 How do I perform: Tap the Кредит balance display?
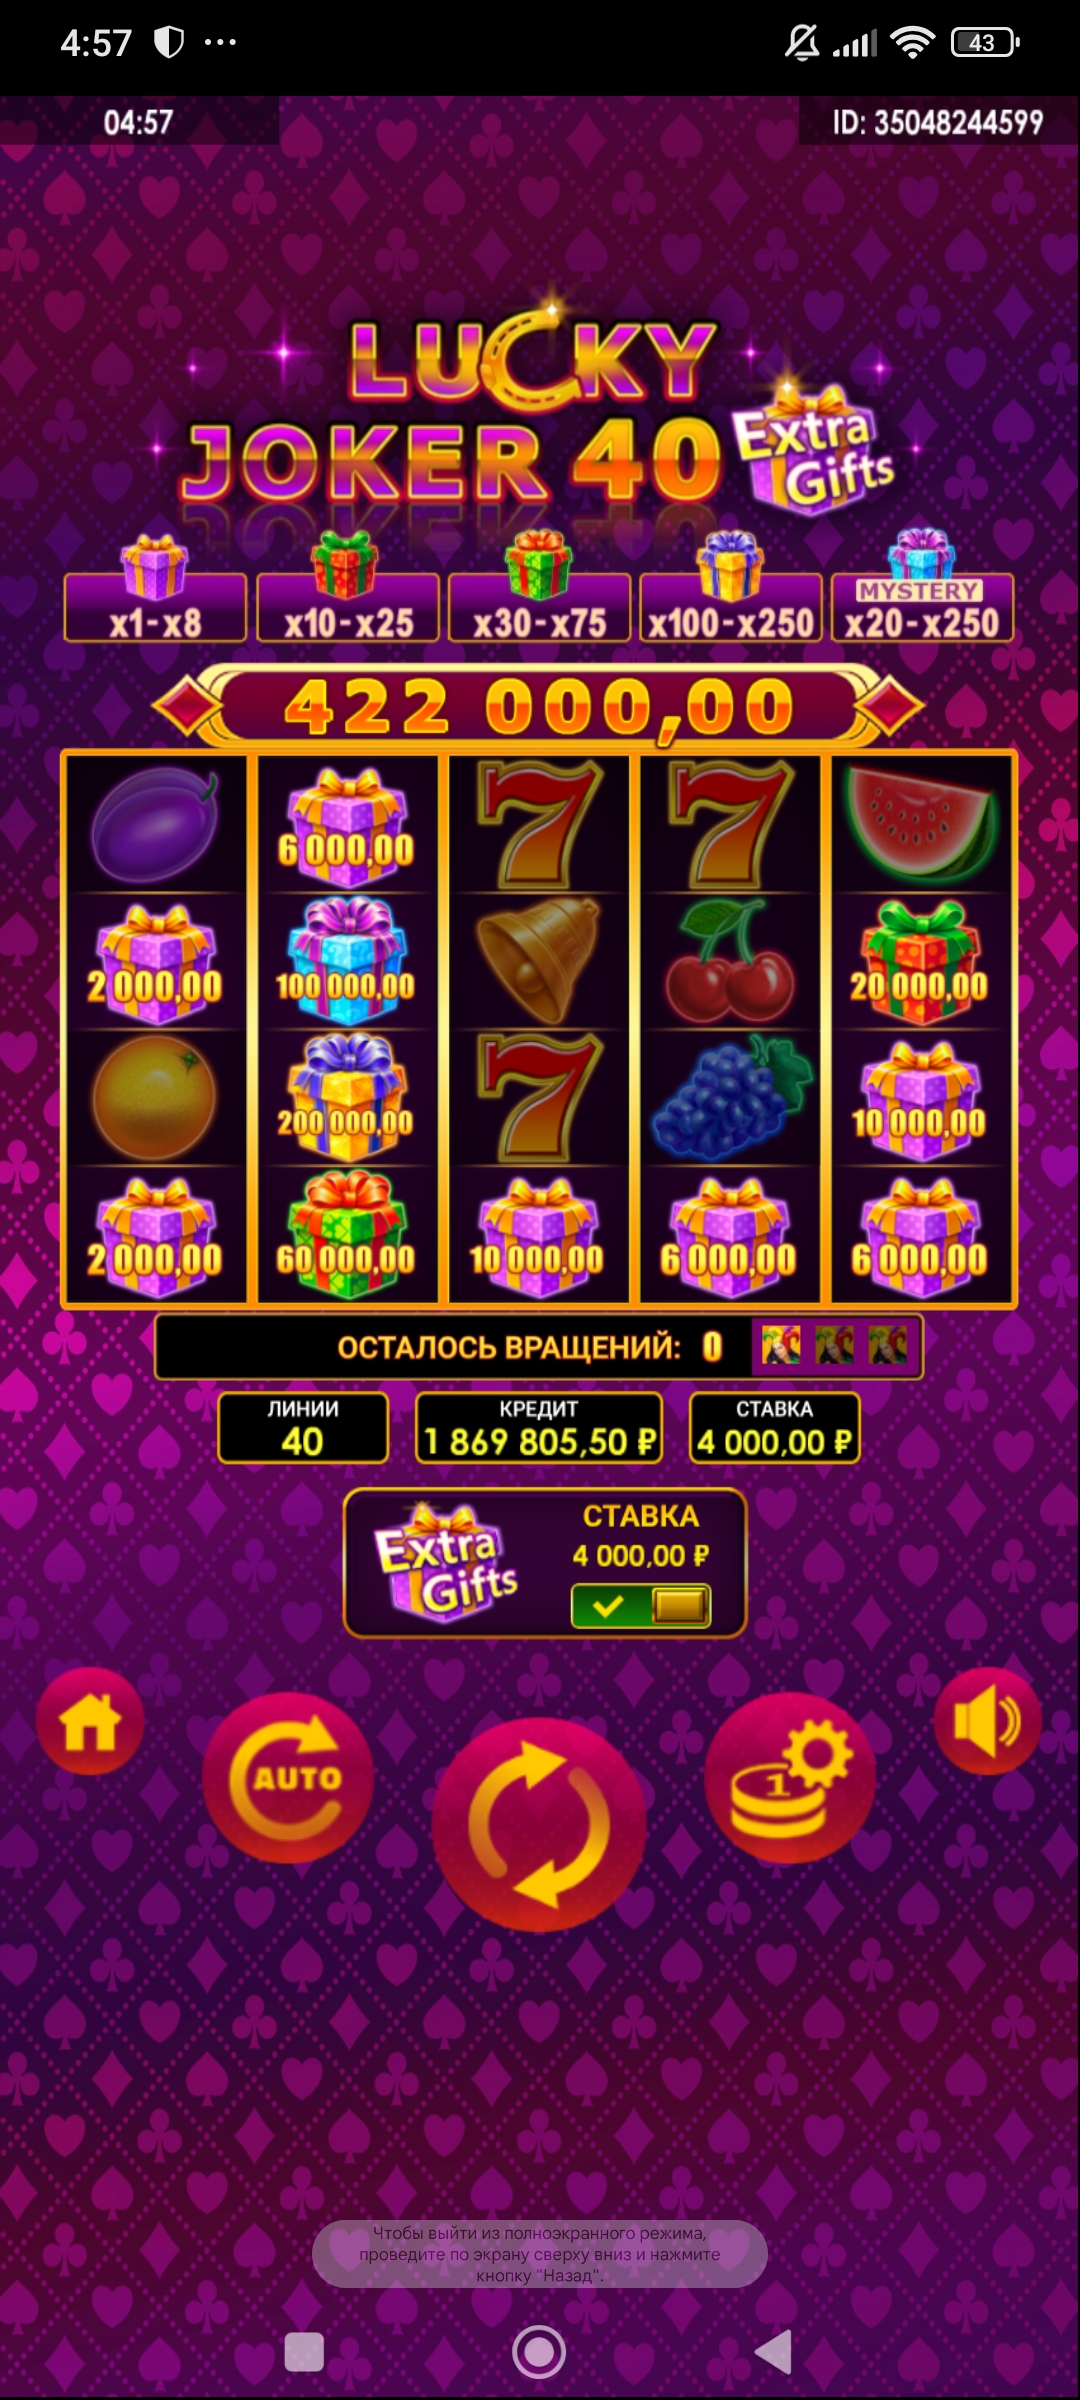(539, 1428)
